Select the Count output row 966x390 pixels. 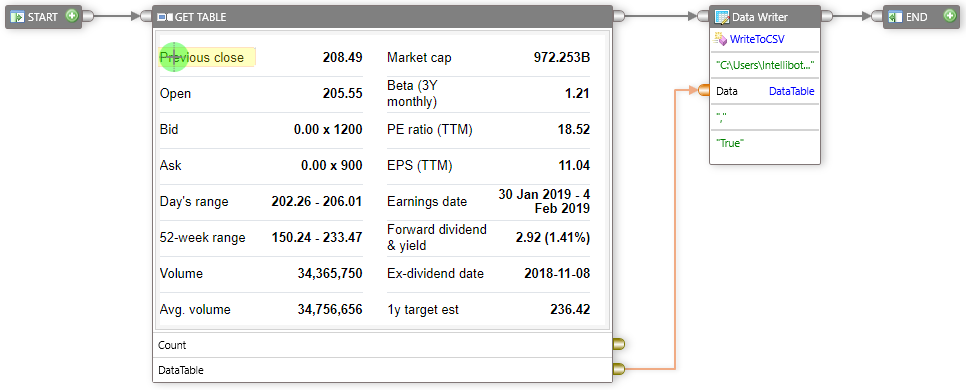pos(382,345)
